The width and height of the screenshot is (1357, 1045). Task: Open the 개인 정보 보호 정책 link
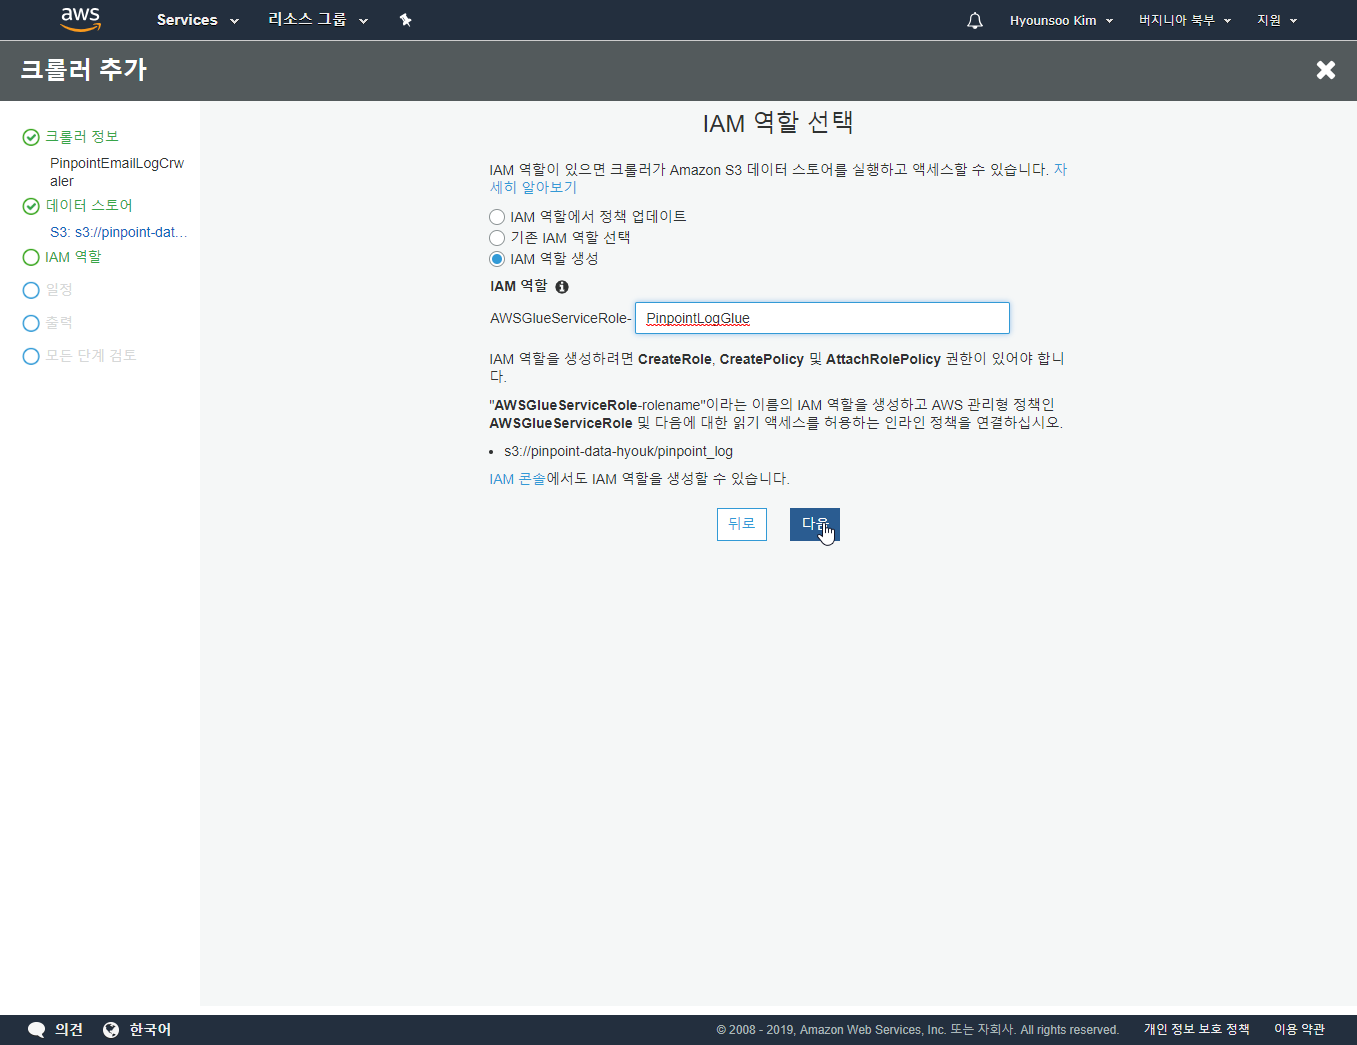[x=1197, y=1030]
